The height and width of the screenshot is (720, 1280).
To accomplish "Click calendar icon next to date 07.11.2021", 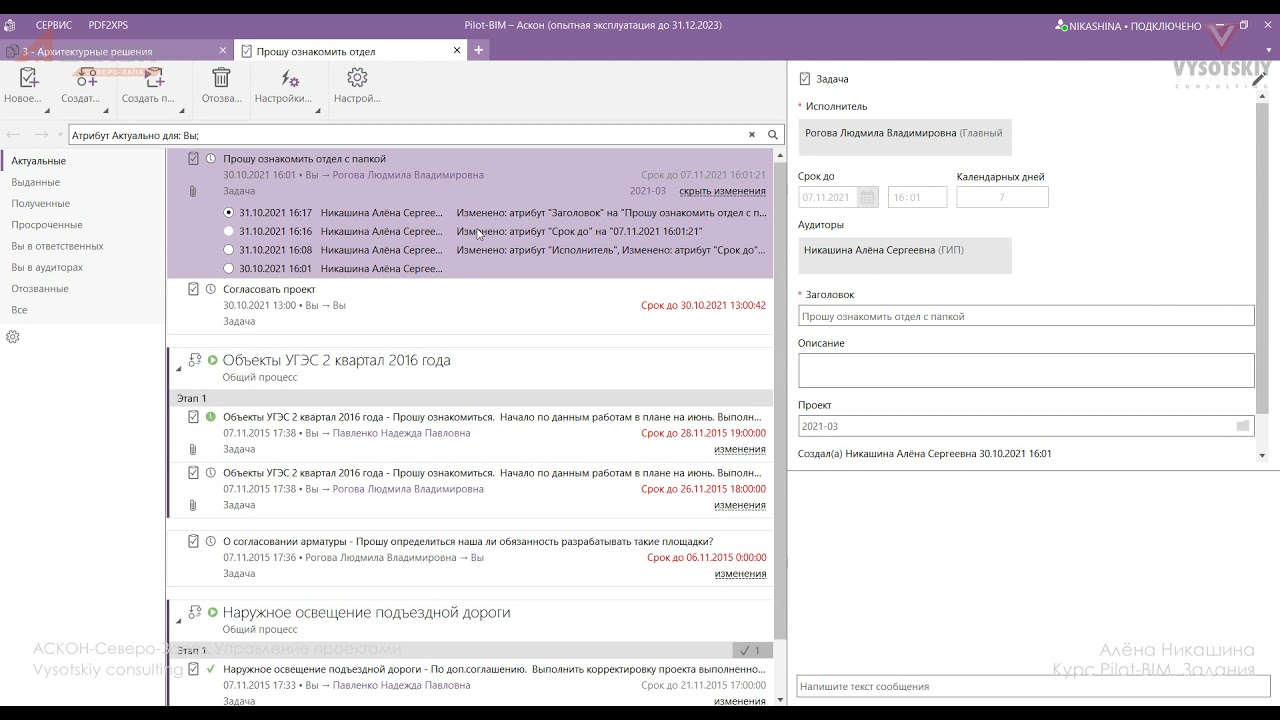I will click(x=867, y=198).
